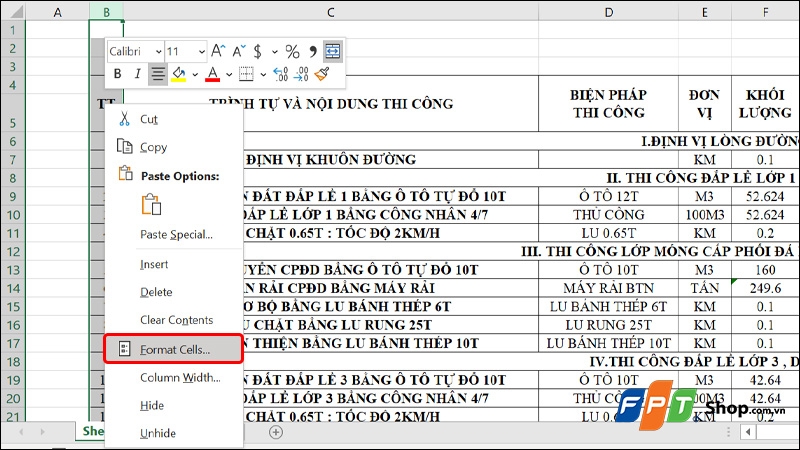Open Format Cells dialog
Image resolution: width=800 pixels, height=450 pixels.
click(x=173, y=349)
